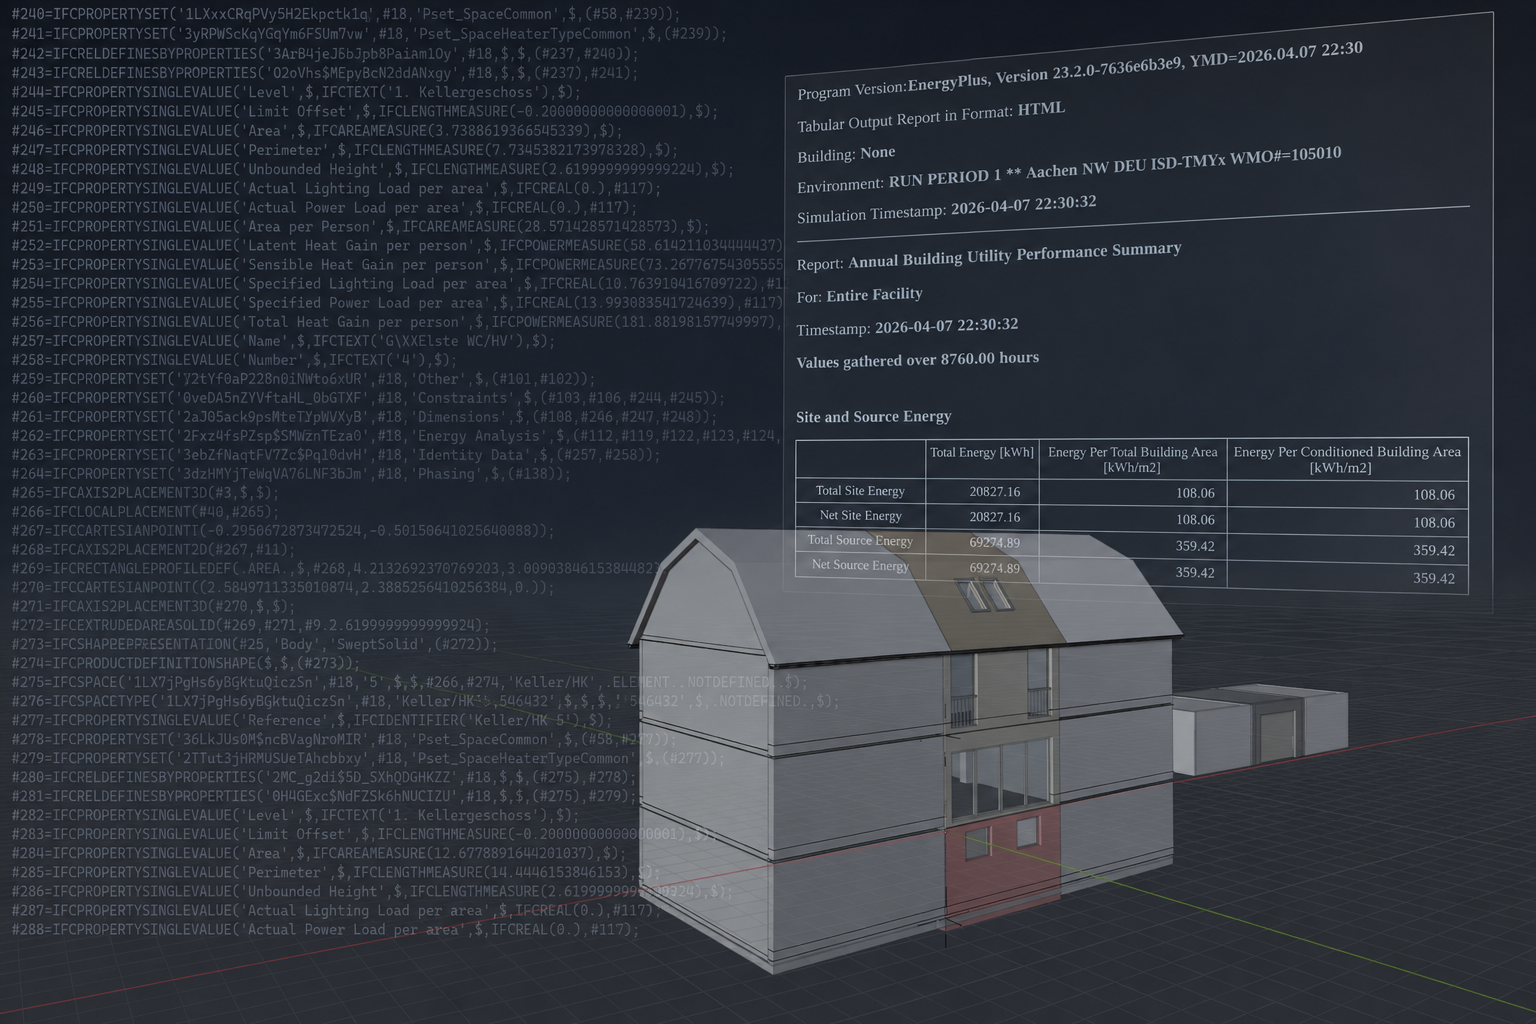Image resolution: width=1536 pixels, height=1024 pixels.
Task: Click the skylight windows on the building roof
Action: (984, 595)
